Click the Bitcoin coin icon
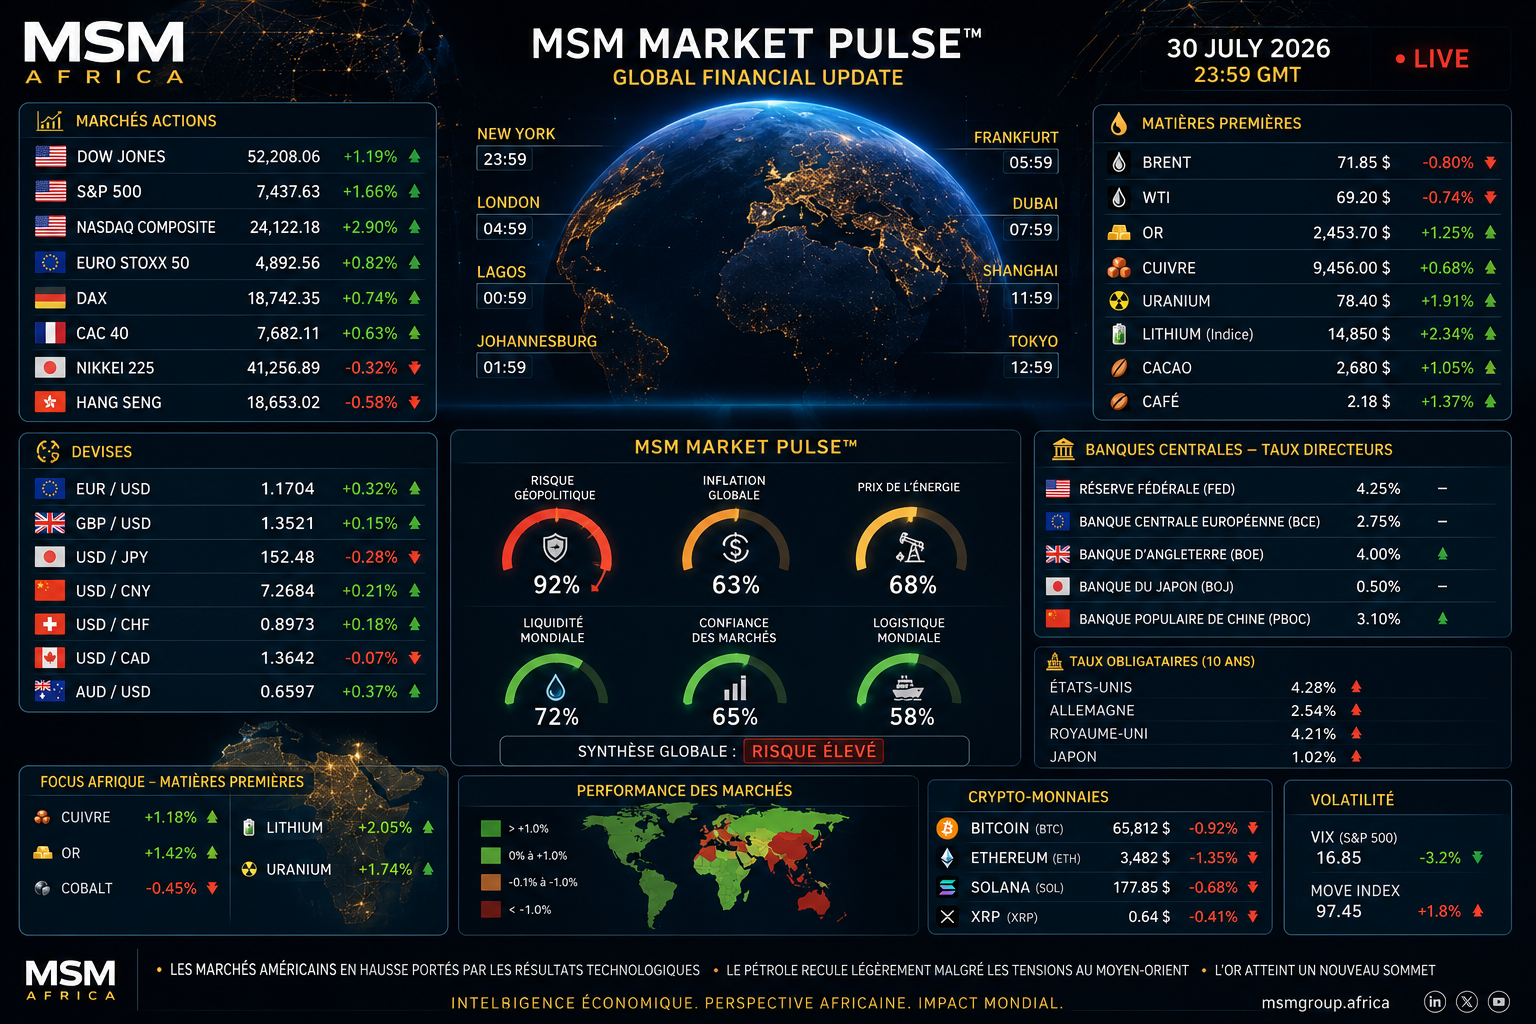The image size is (1536, 1024). [947, 828]
